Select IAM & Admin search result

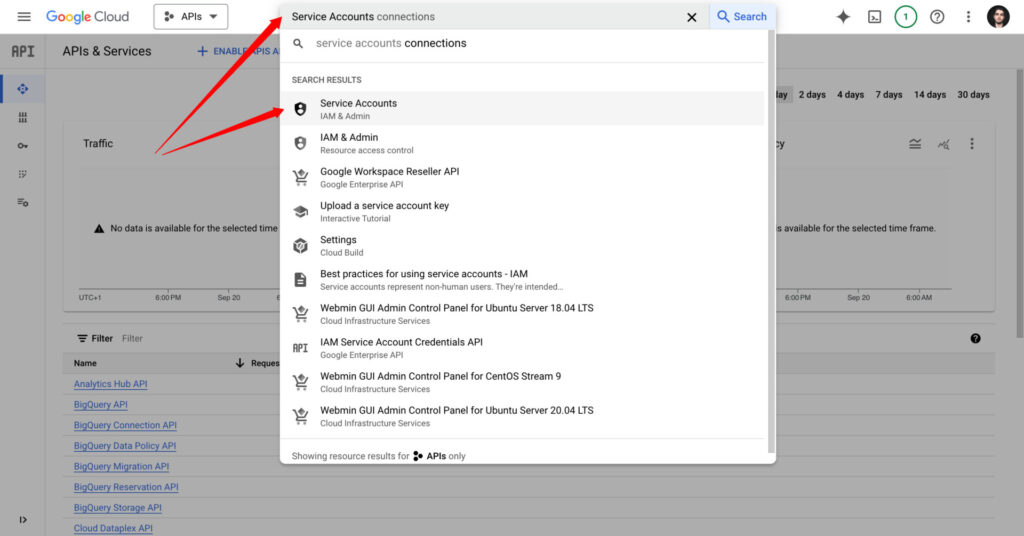click(x=349, y=143)
